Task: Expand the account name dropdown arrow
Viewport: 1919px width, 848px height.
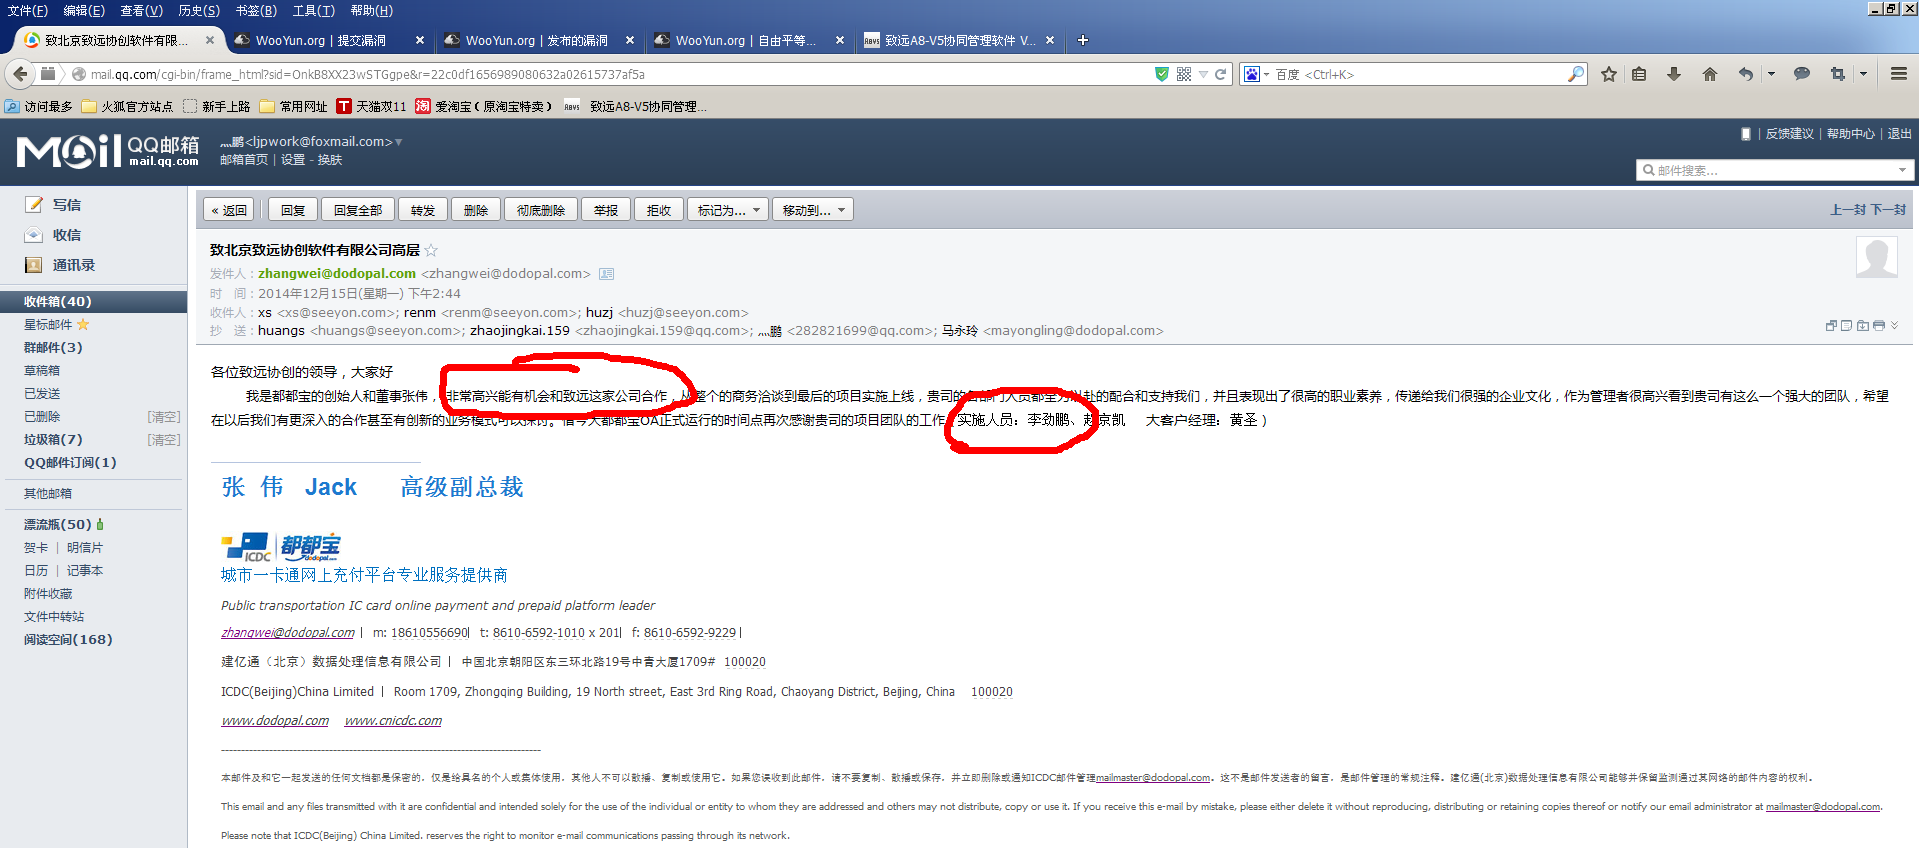Action: coord(398,142)
